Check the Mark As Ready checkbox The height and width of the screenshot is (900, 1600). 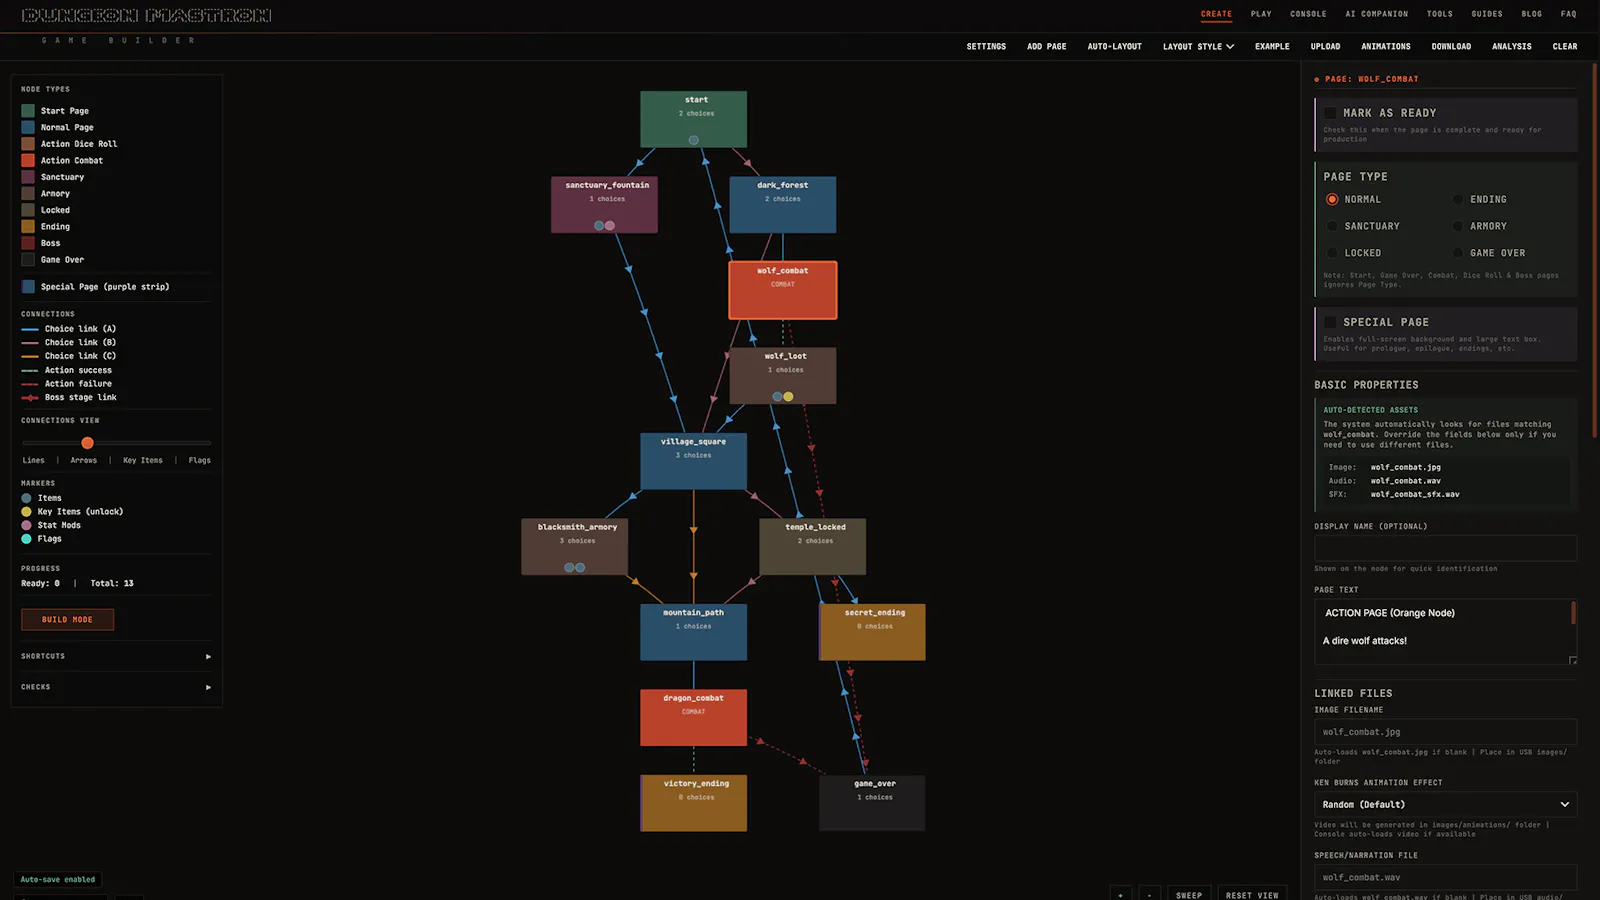[1330, 113]
